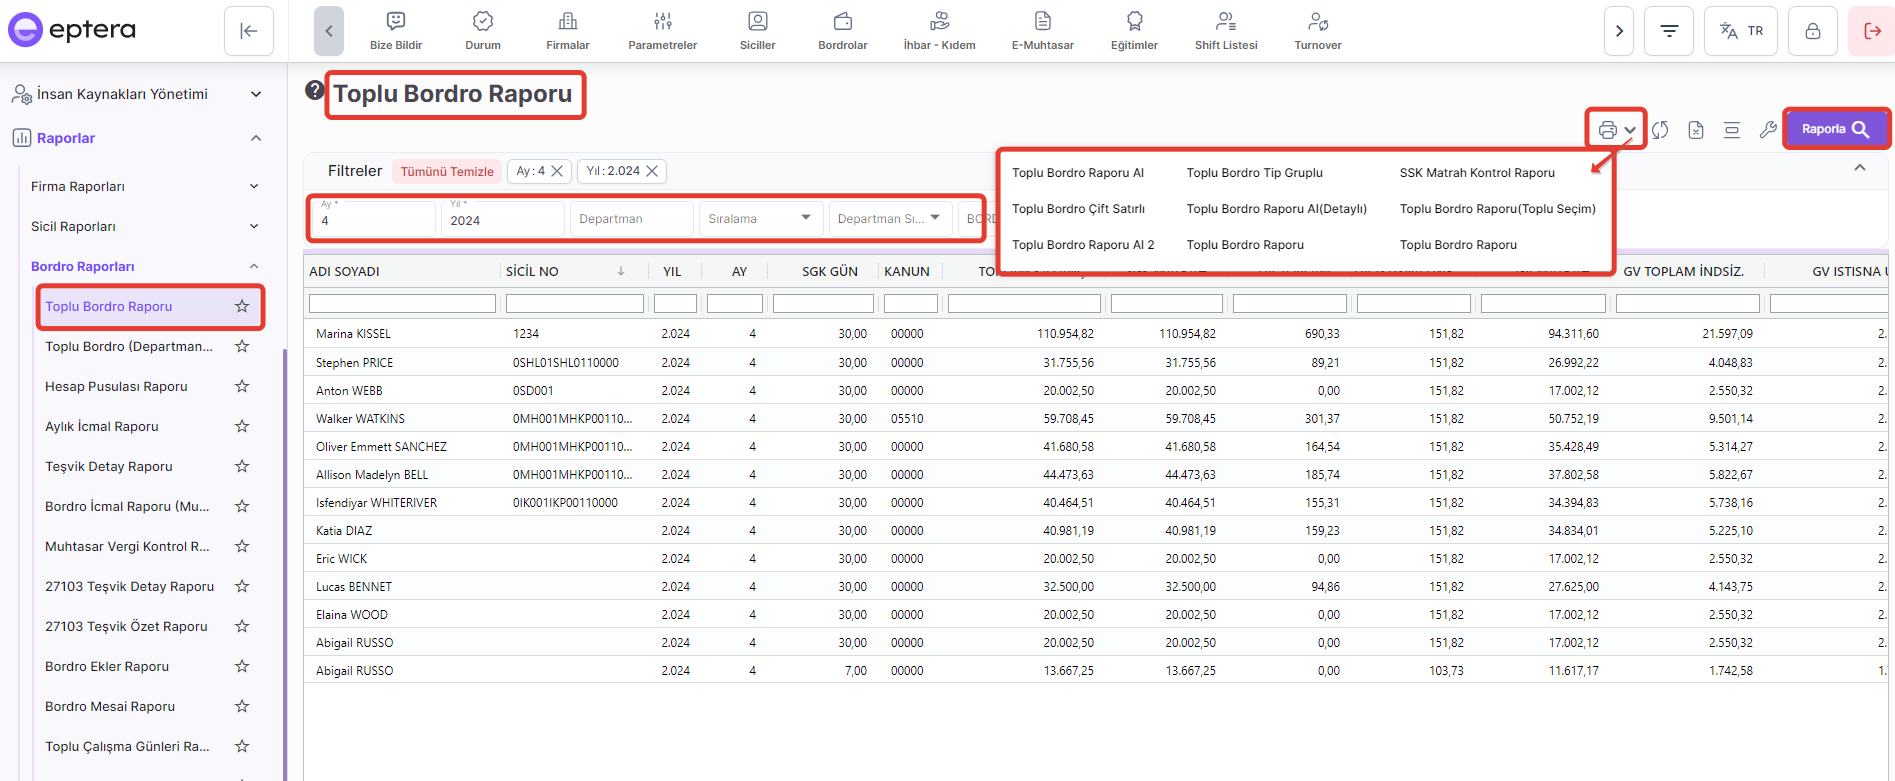Click the Raporla button

point(1835,129)
